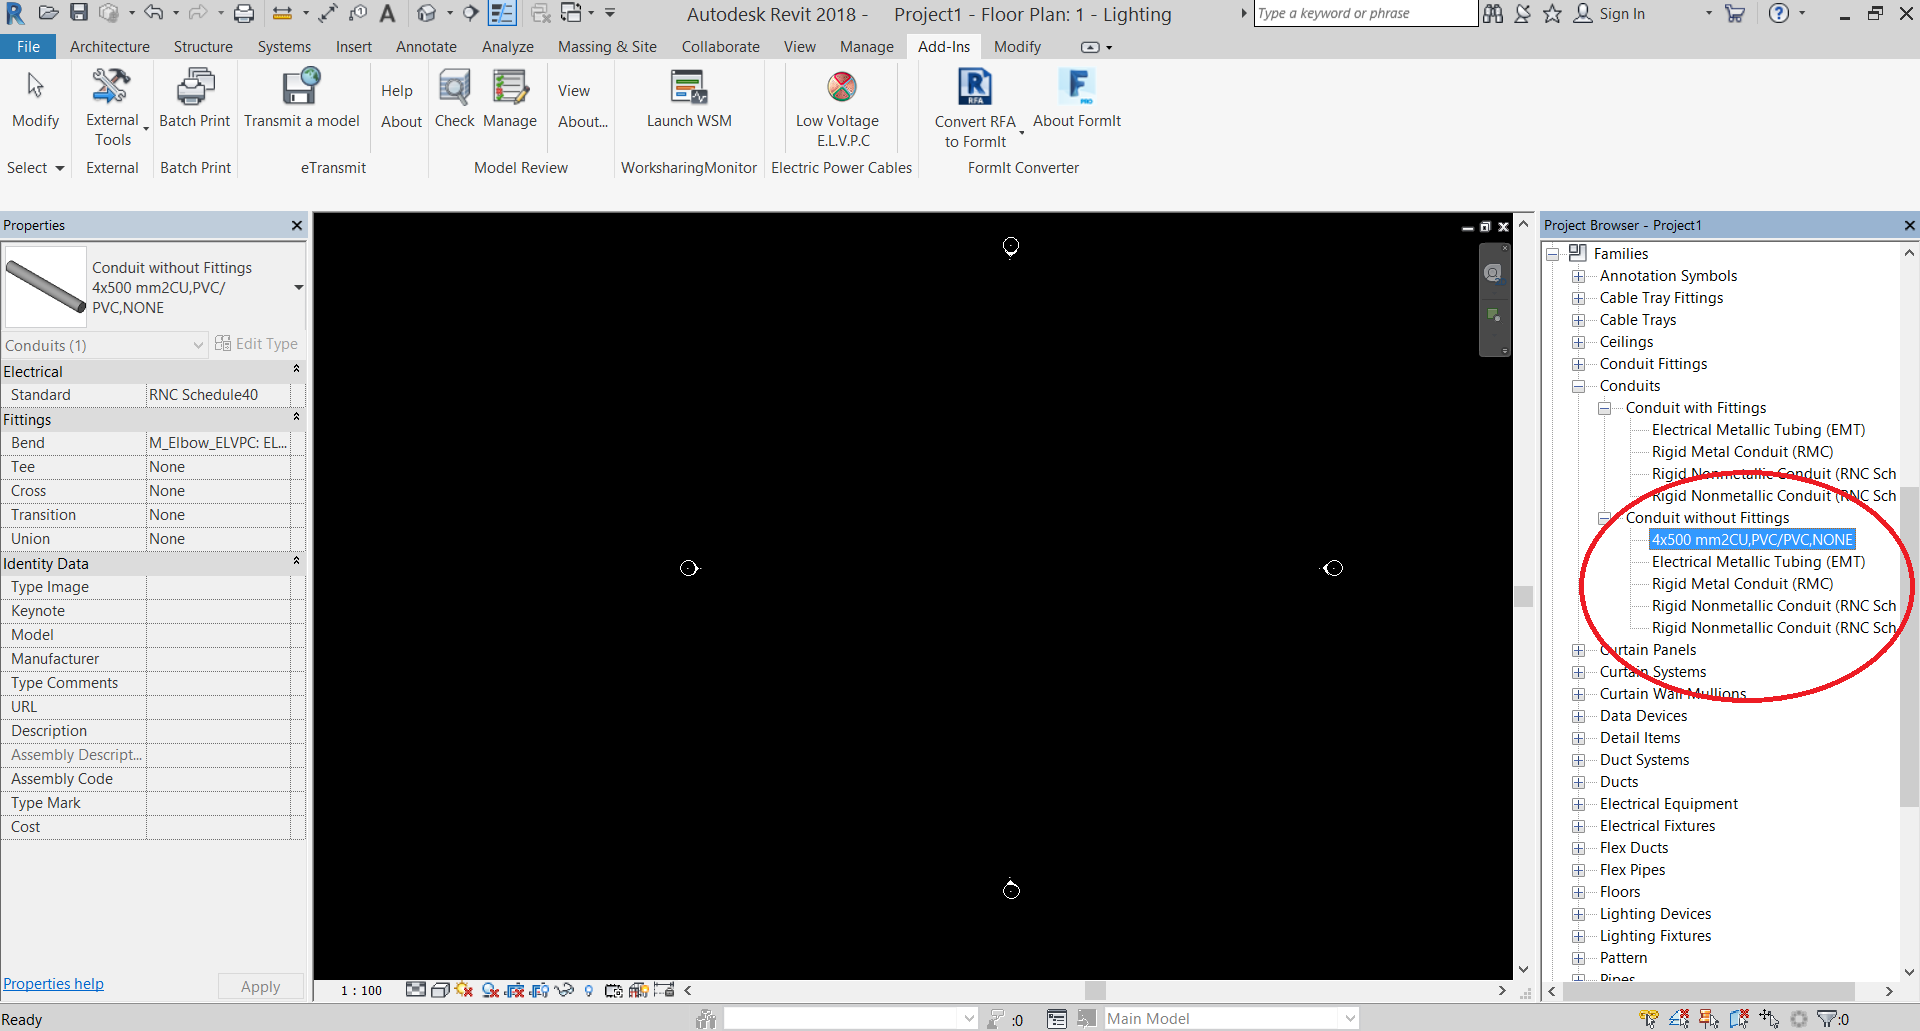
Task: Select the Text tool icon (letter A)
Action: [x=387, y=13]
